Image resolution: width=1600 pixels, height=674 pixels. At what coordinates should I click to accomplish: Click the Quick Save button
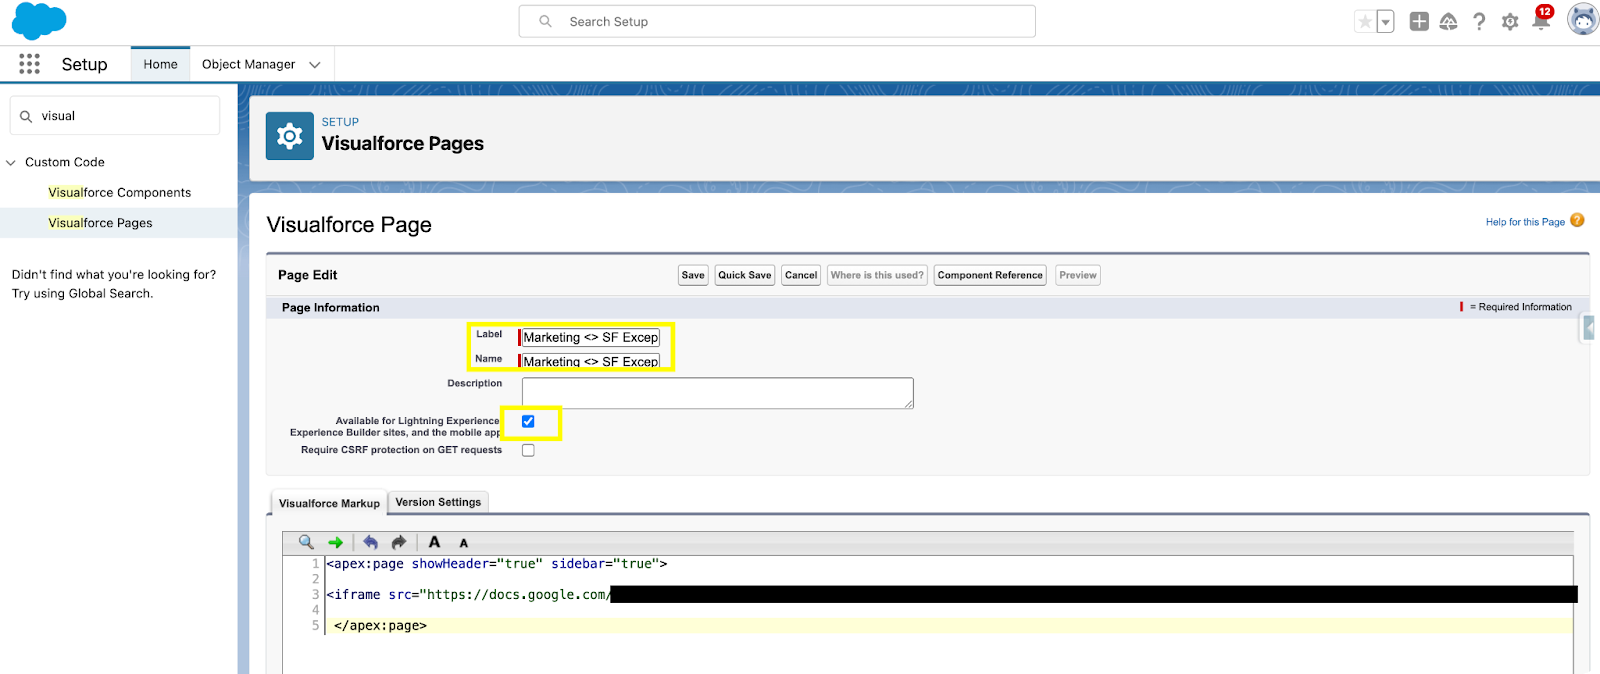(745, 275)
